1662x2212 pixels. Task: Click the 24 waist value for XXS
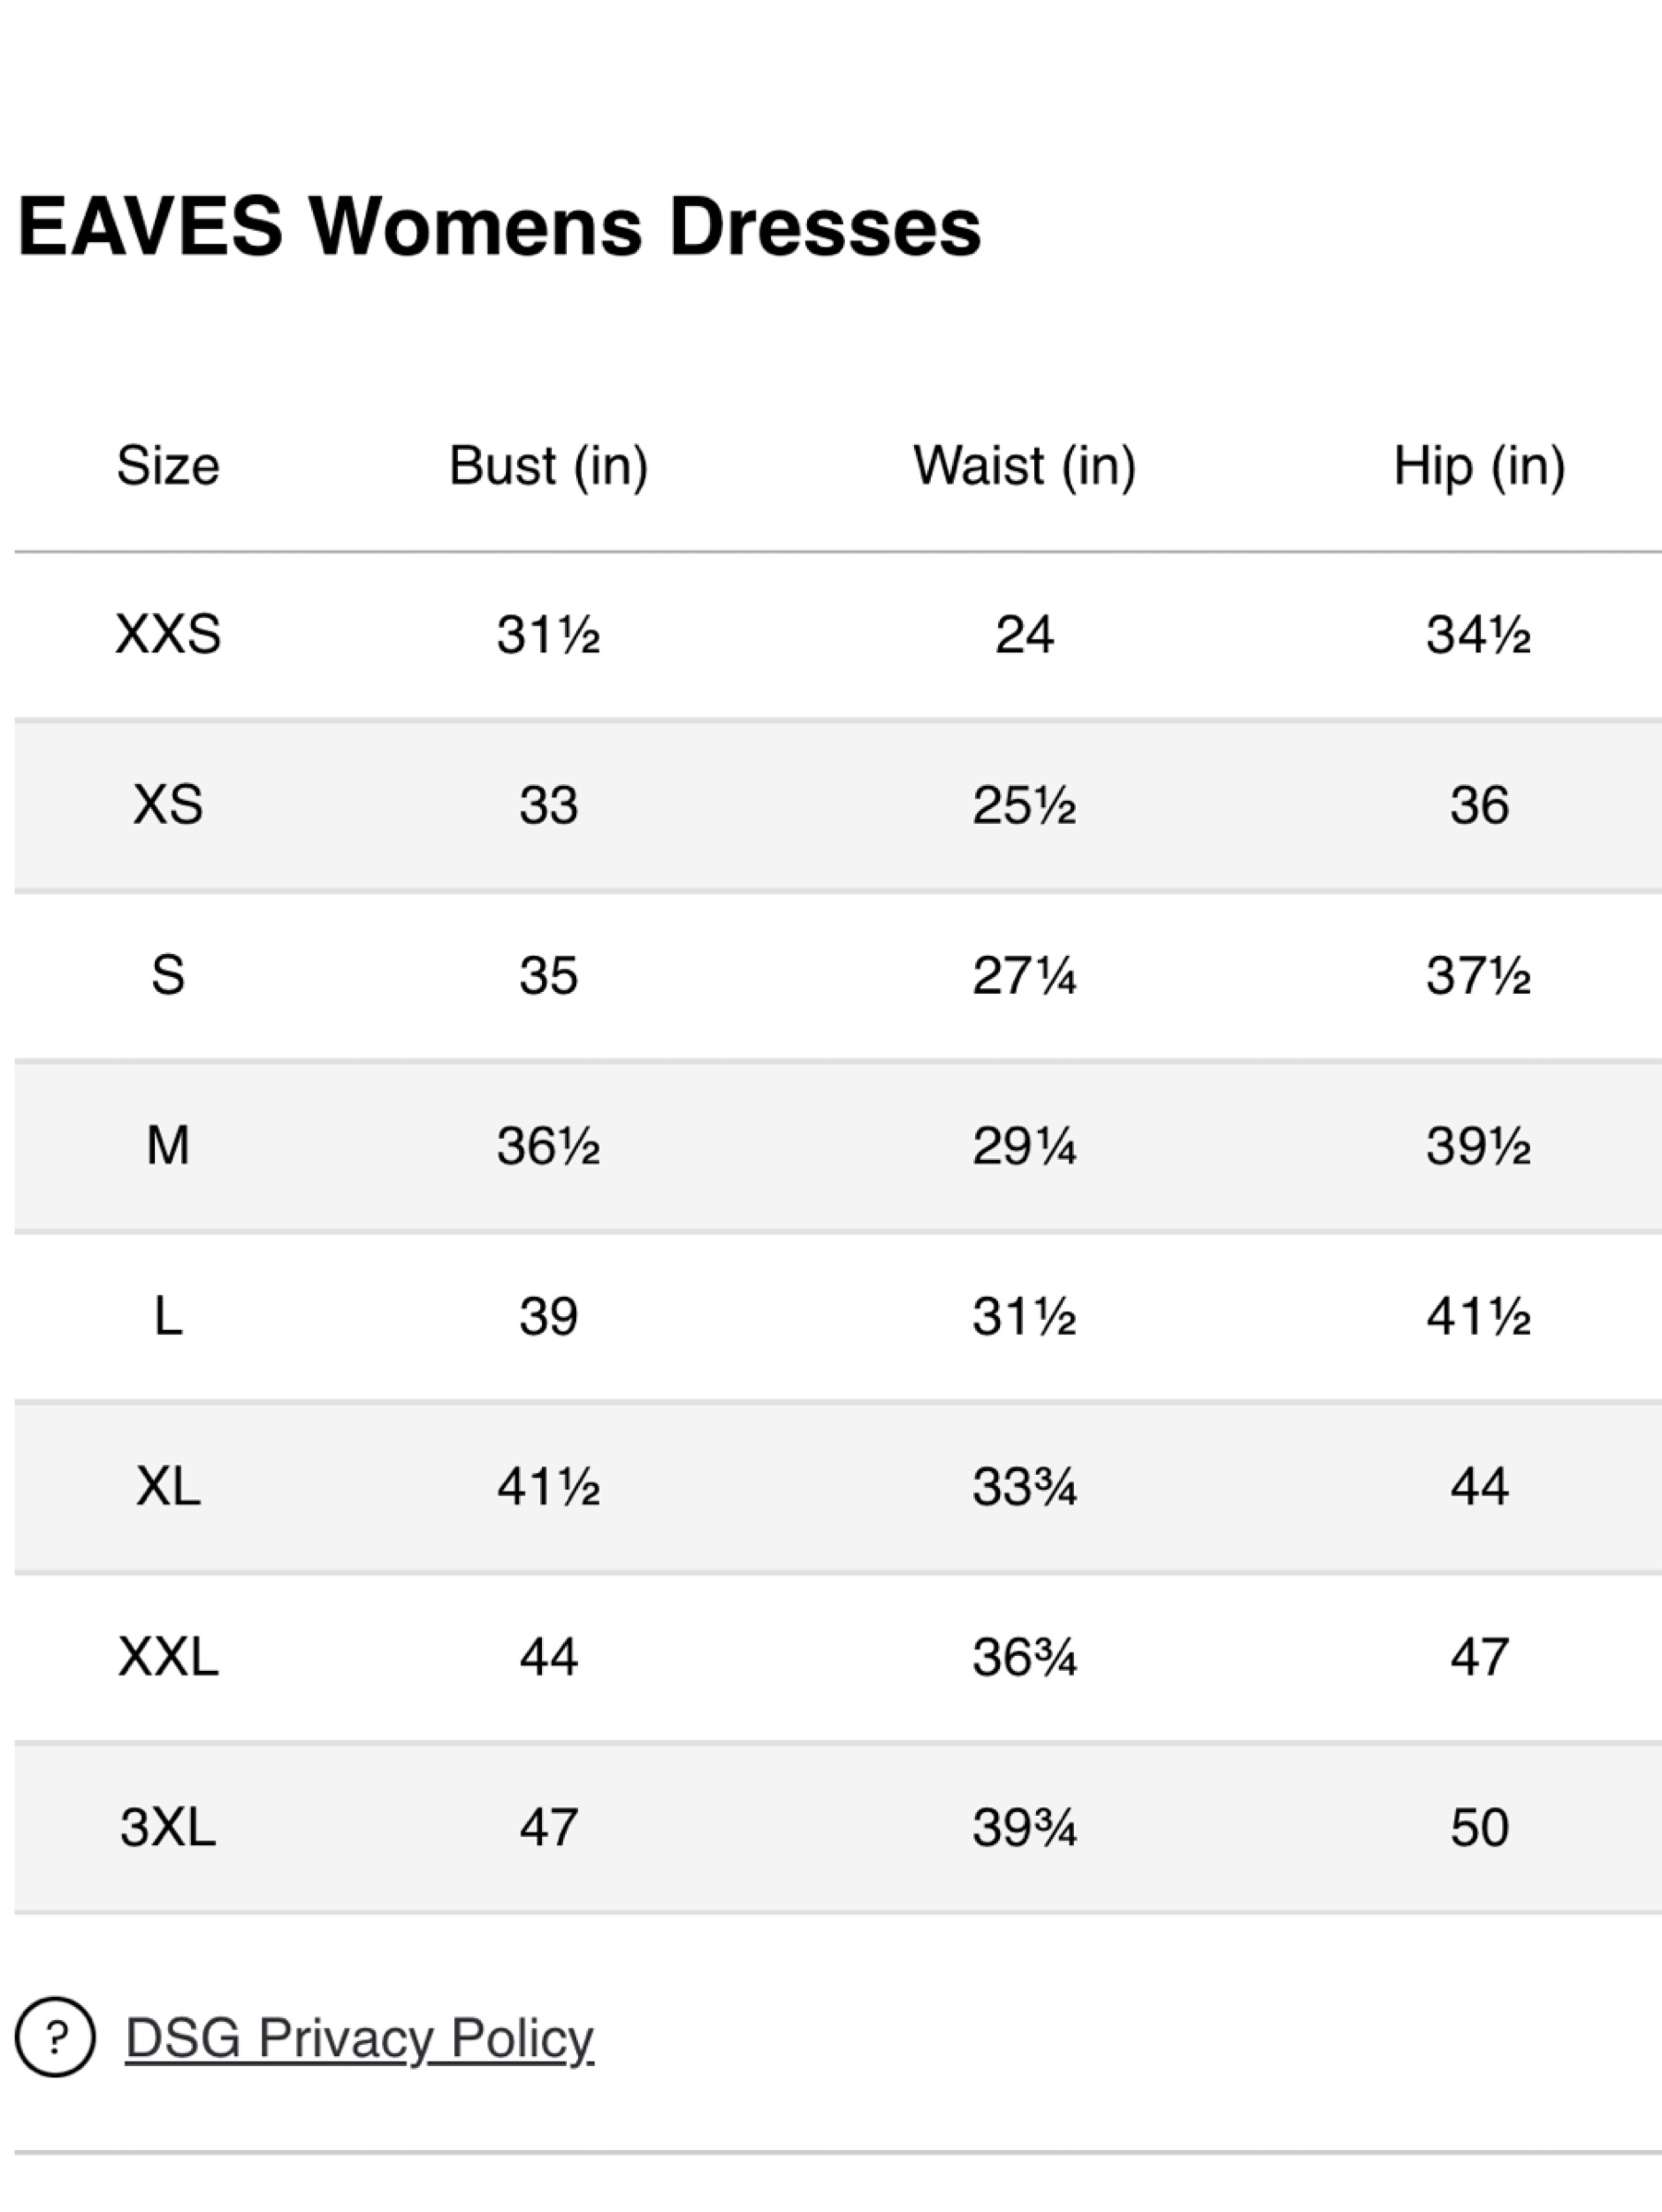(1024, 634)
